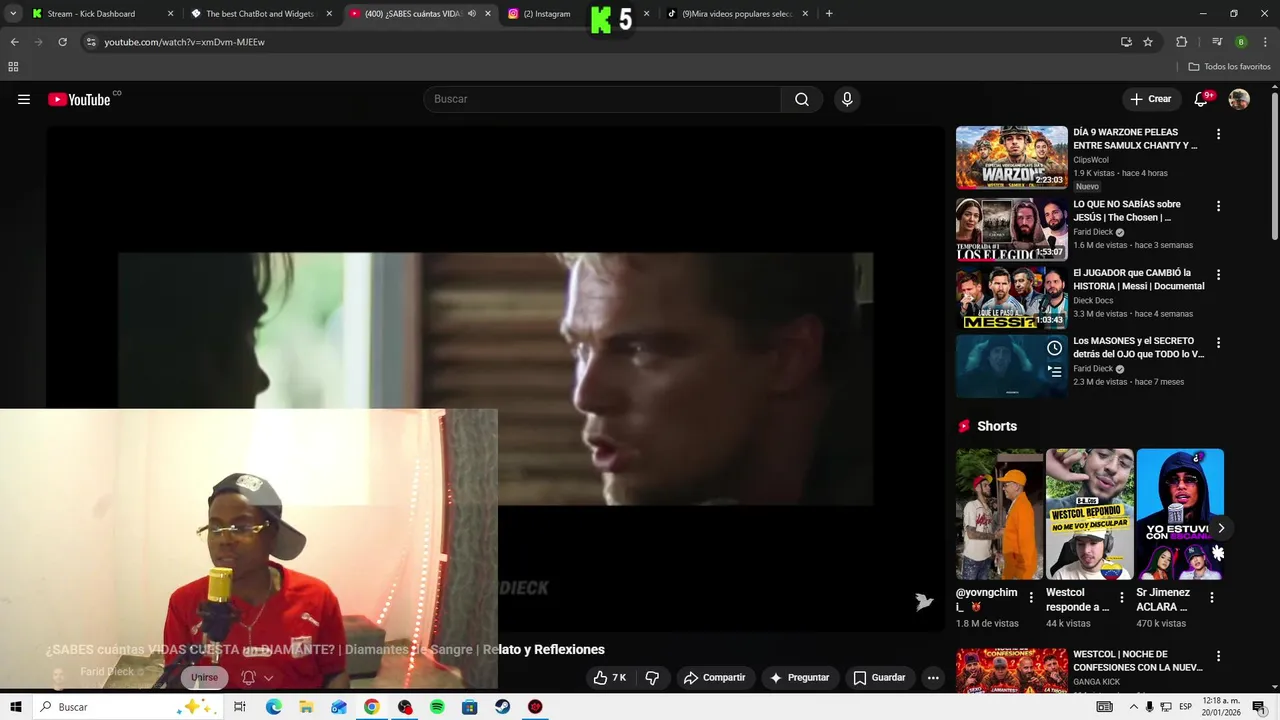Start voice search with microphone icon
The image size is (1280, 720).
(847, 99)
